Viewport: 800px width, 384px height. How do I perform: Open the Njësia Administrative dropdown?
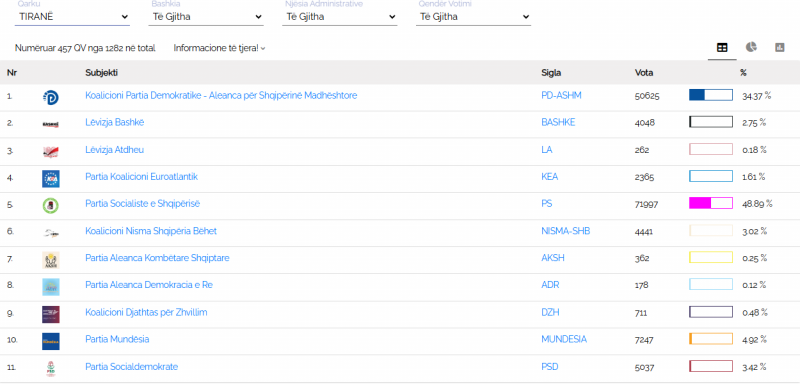click(x=340, y=17)
